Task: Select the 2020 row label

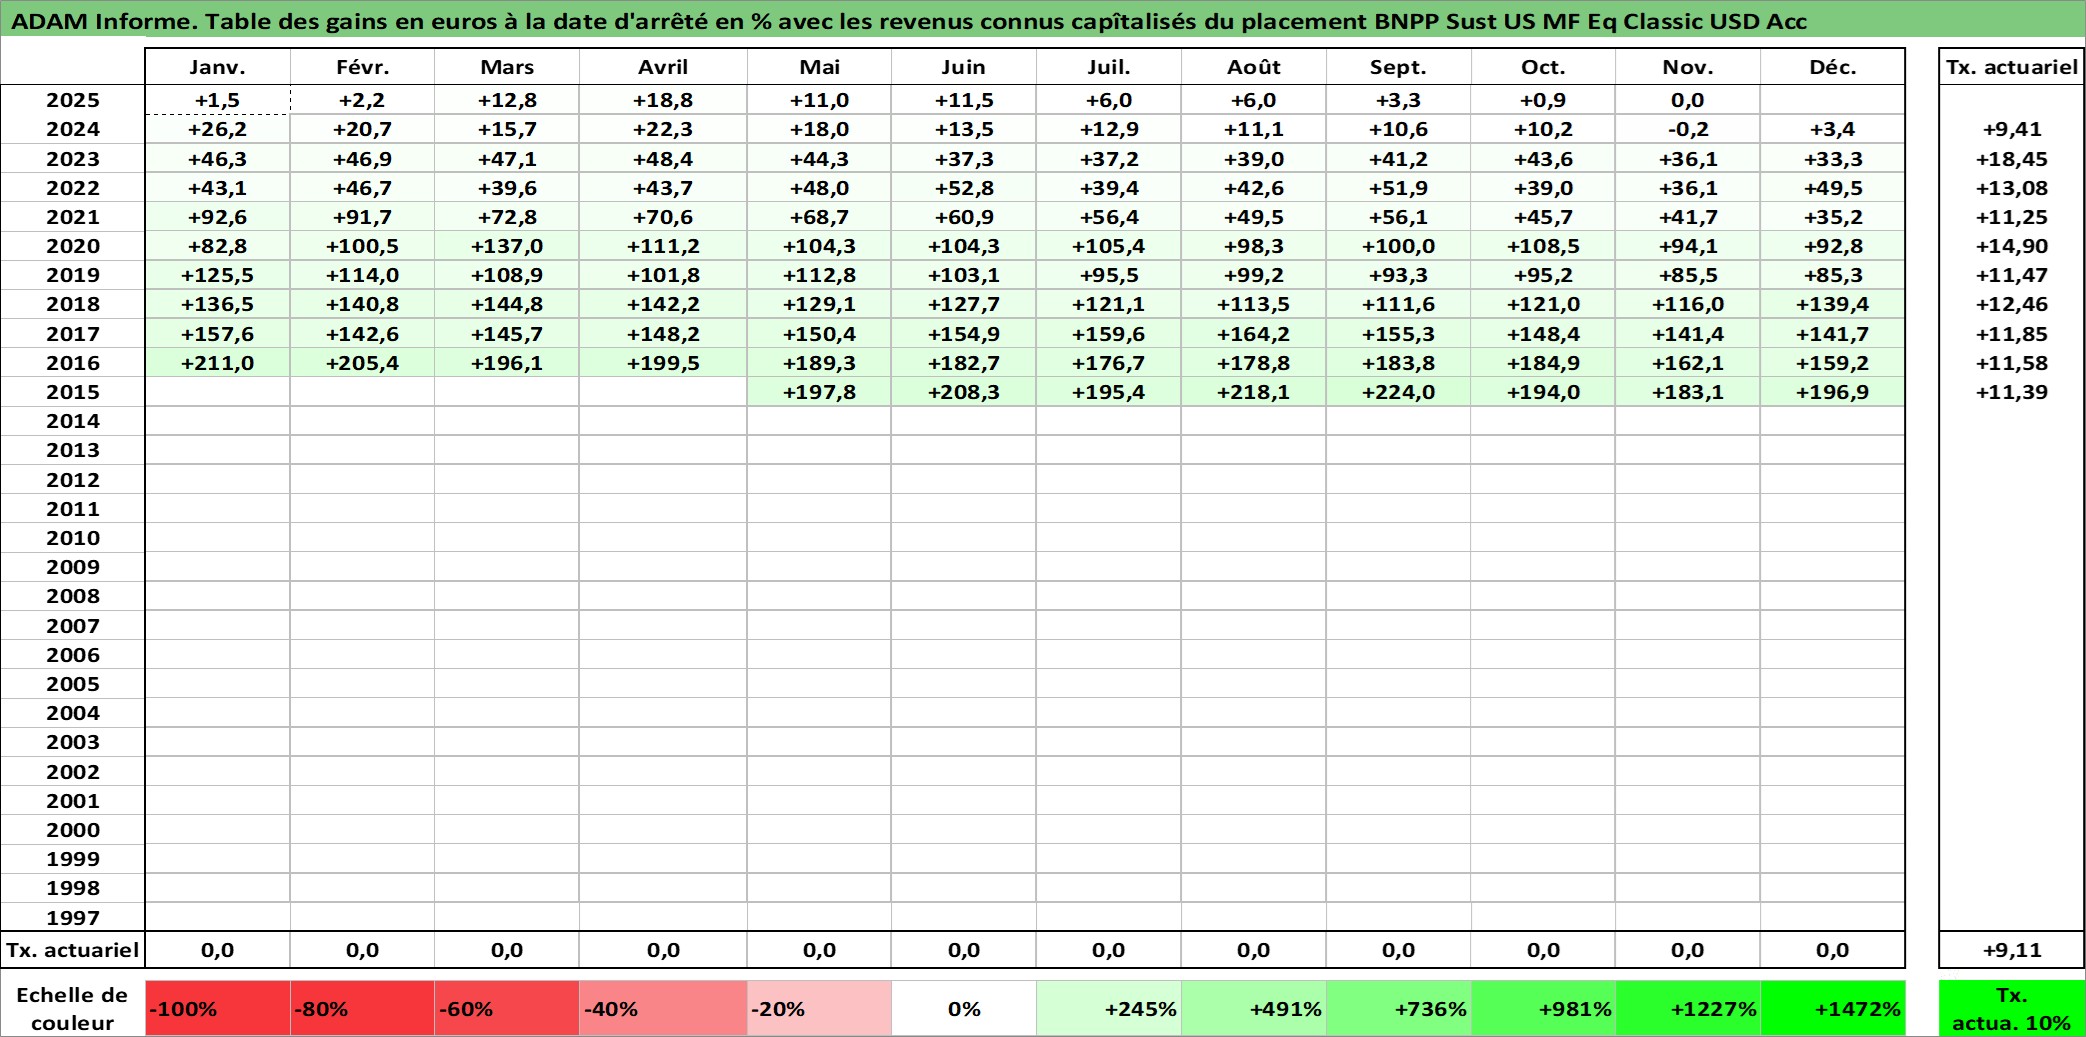Action: pos(73,246)
